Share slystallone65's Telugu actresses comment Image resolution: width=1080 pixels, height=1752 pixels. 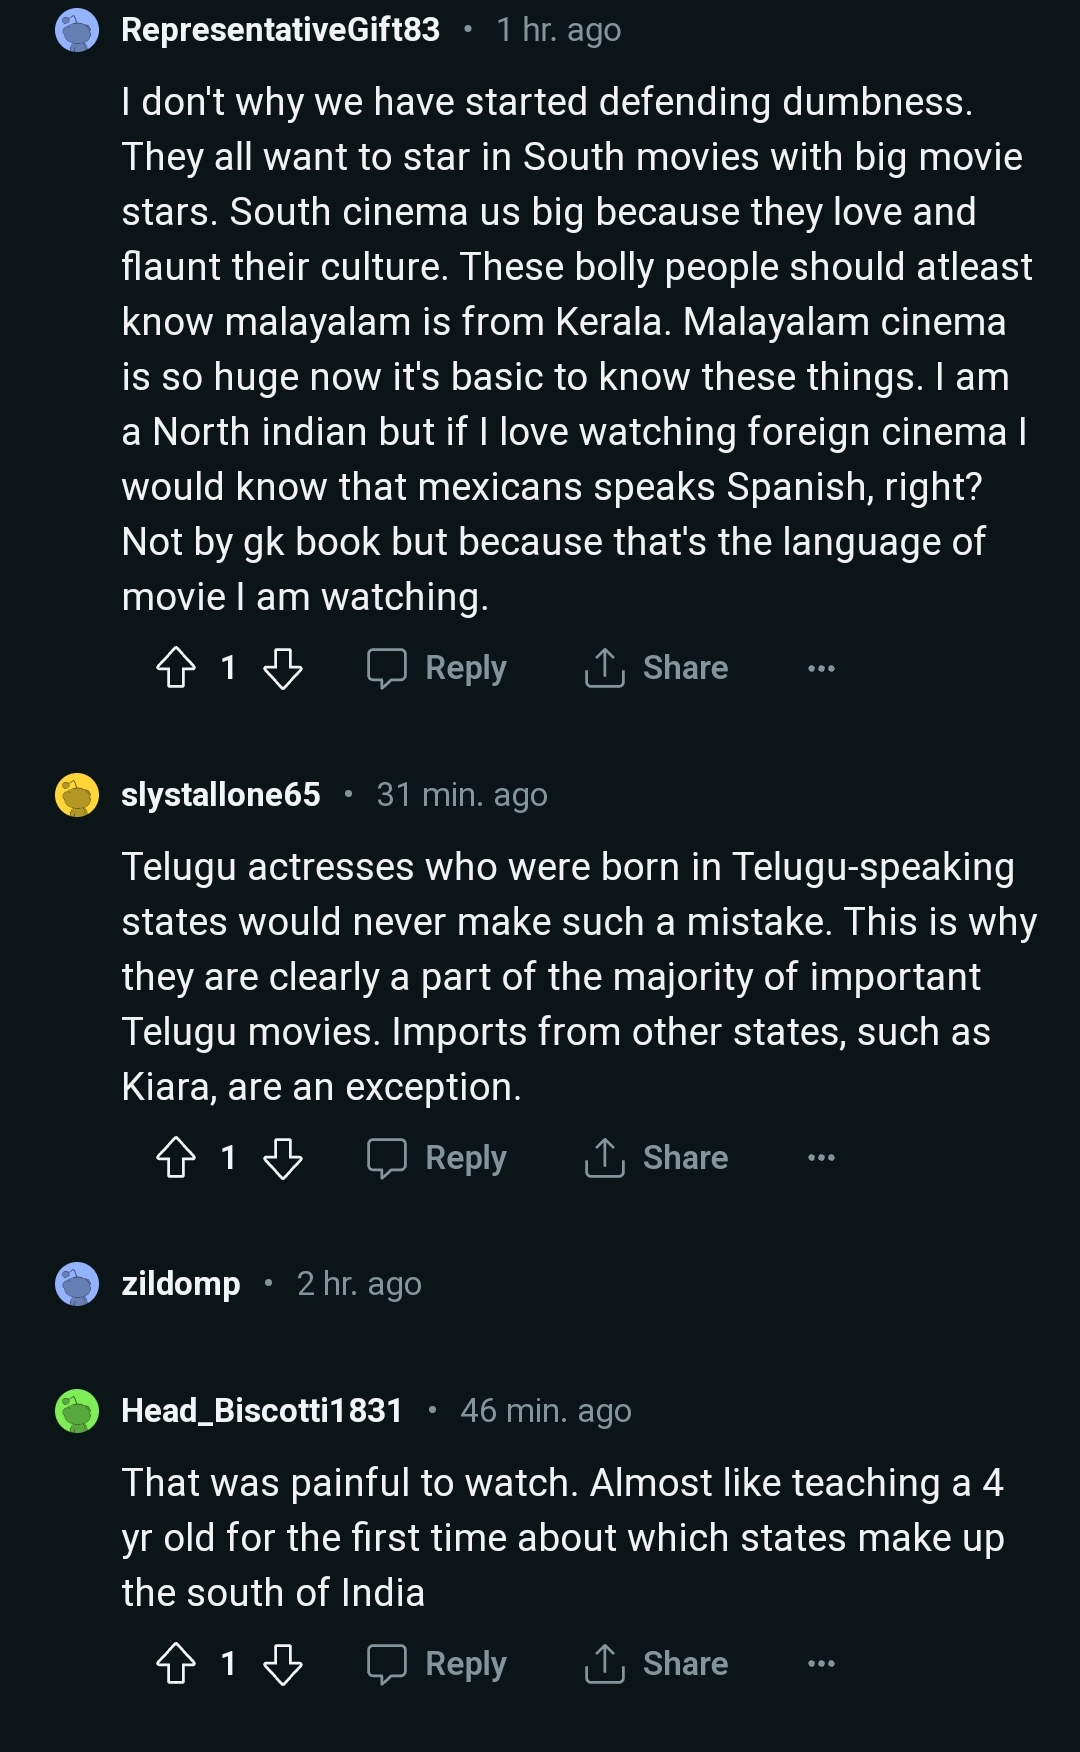[656, 1158]
